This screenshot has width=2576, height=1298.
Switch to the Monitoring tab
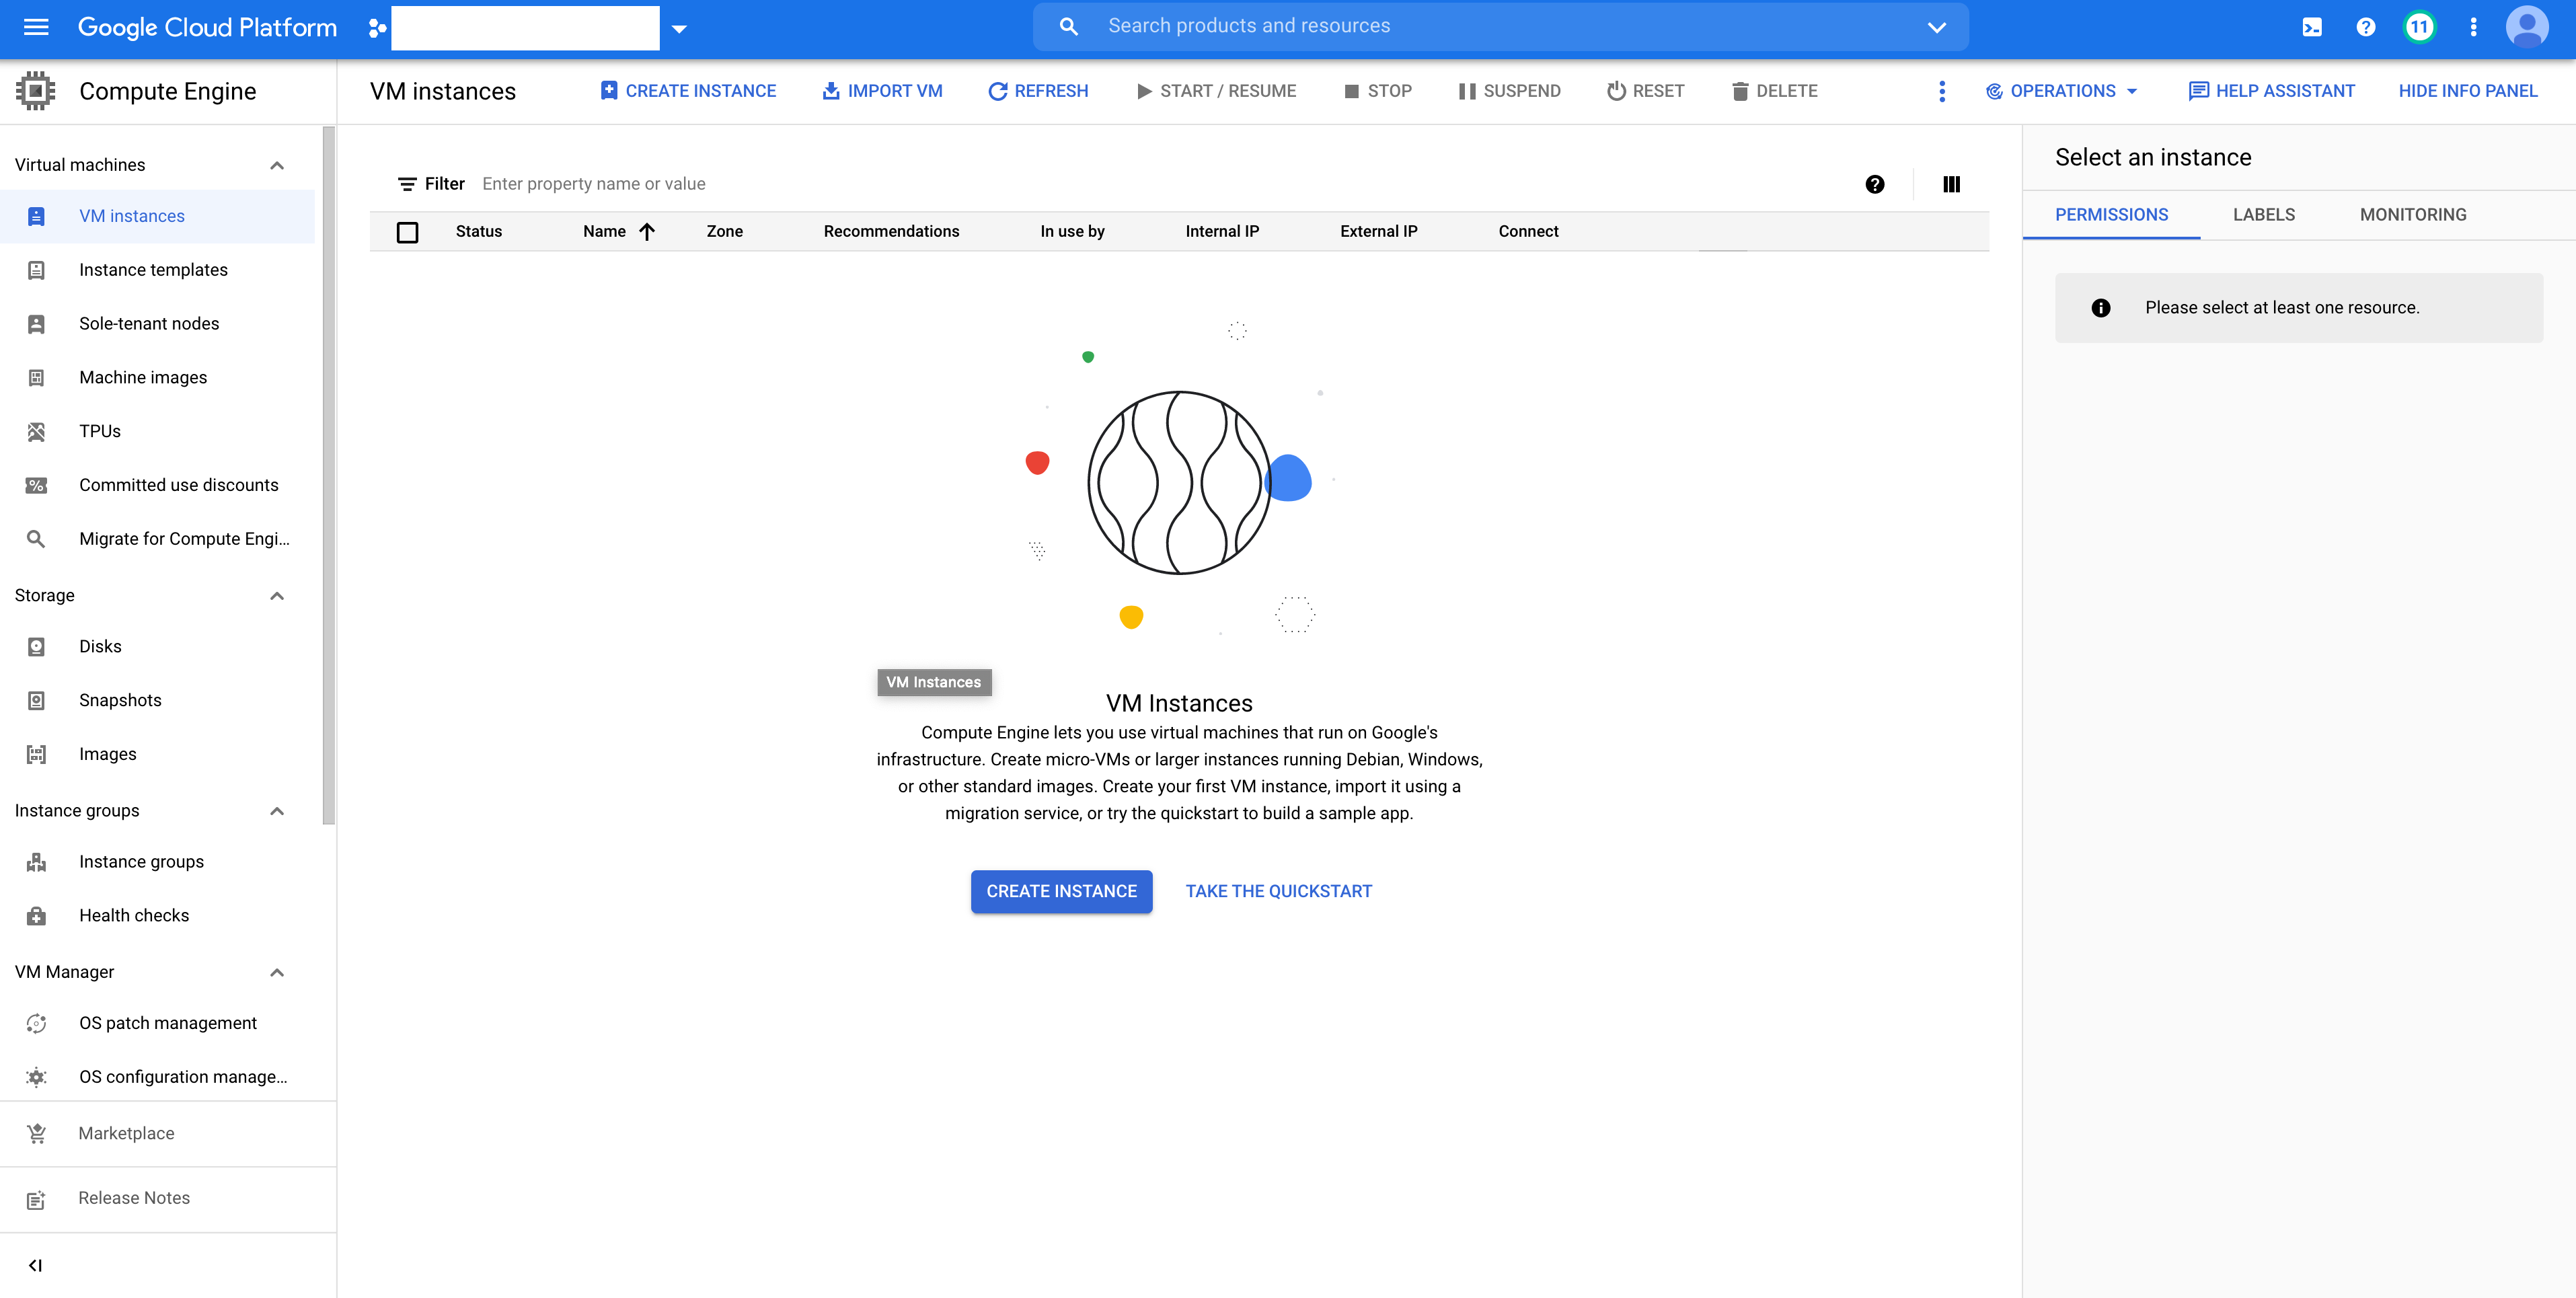click(2412, 215)
